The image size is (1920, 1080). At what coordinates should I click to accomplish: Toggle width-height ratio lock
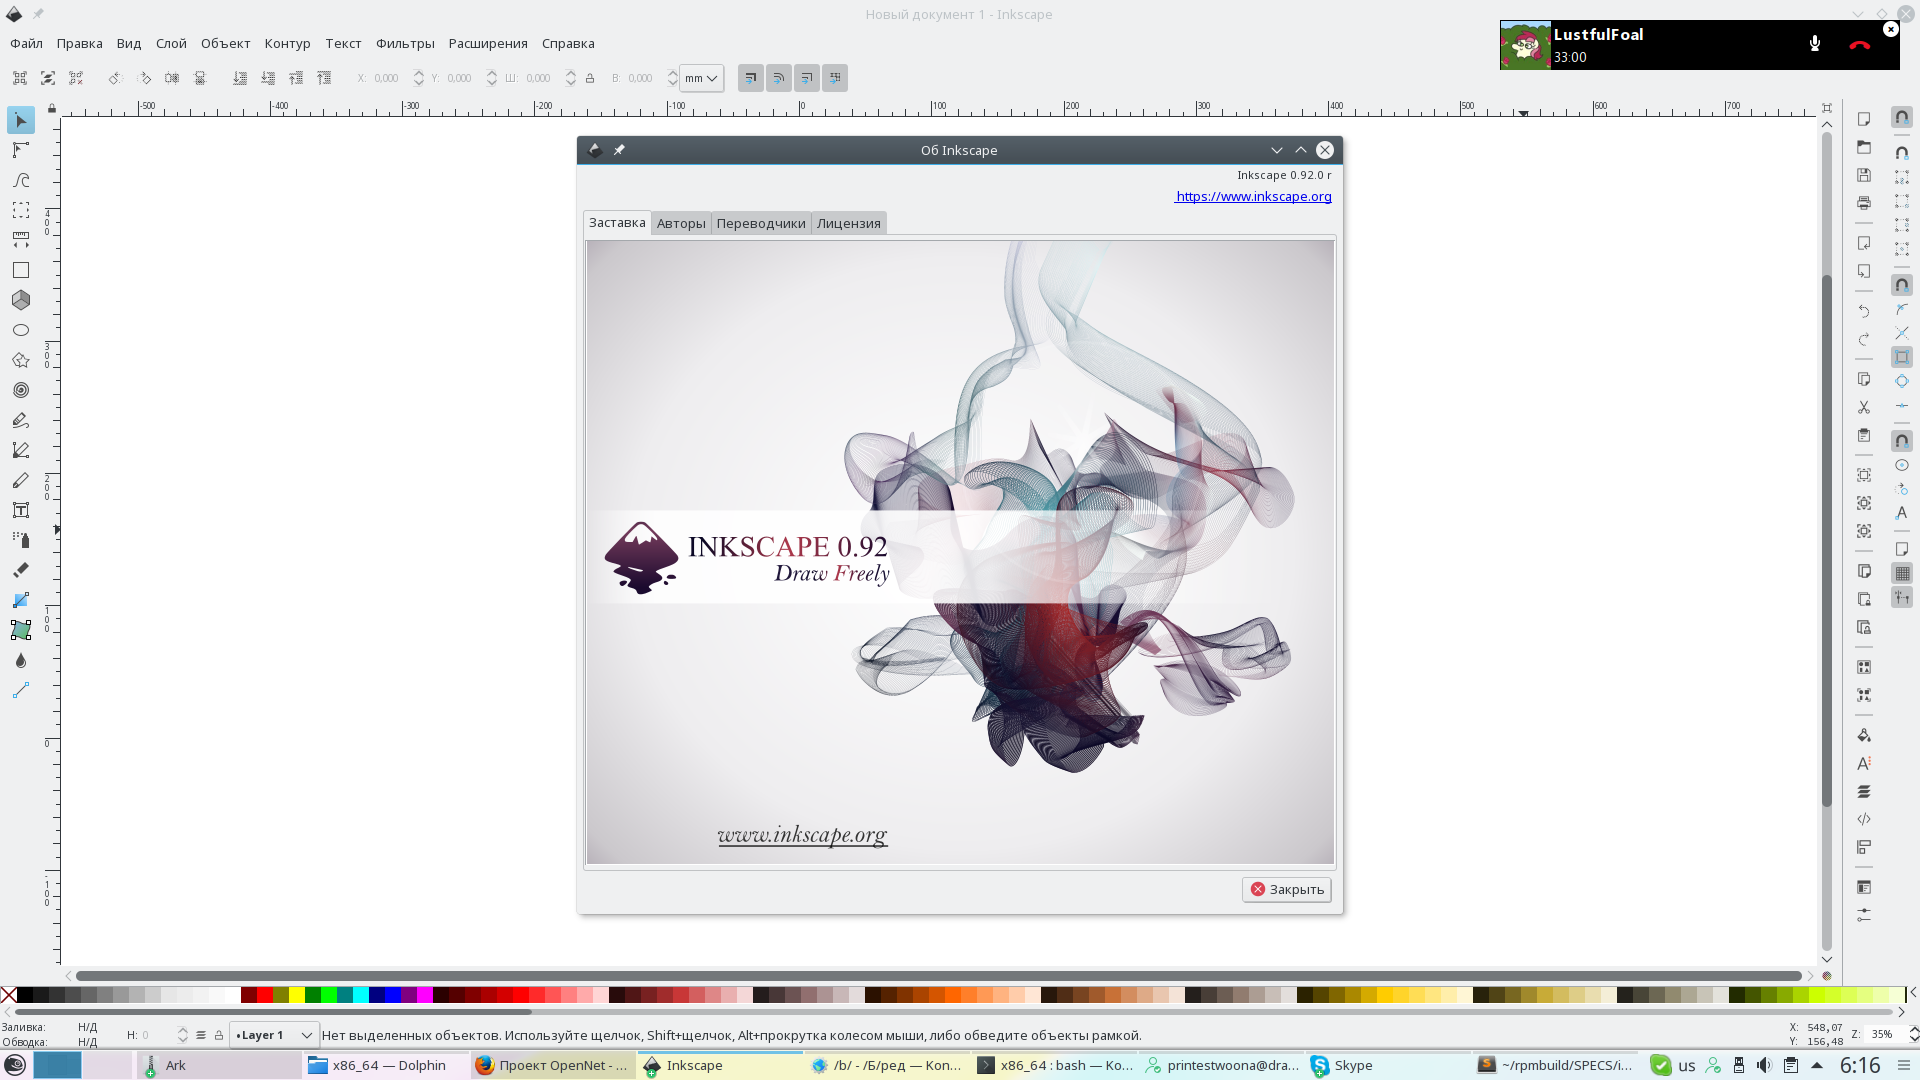coord(590,78)
